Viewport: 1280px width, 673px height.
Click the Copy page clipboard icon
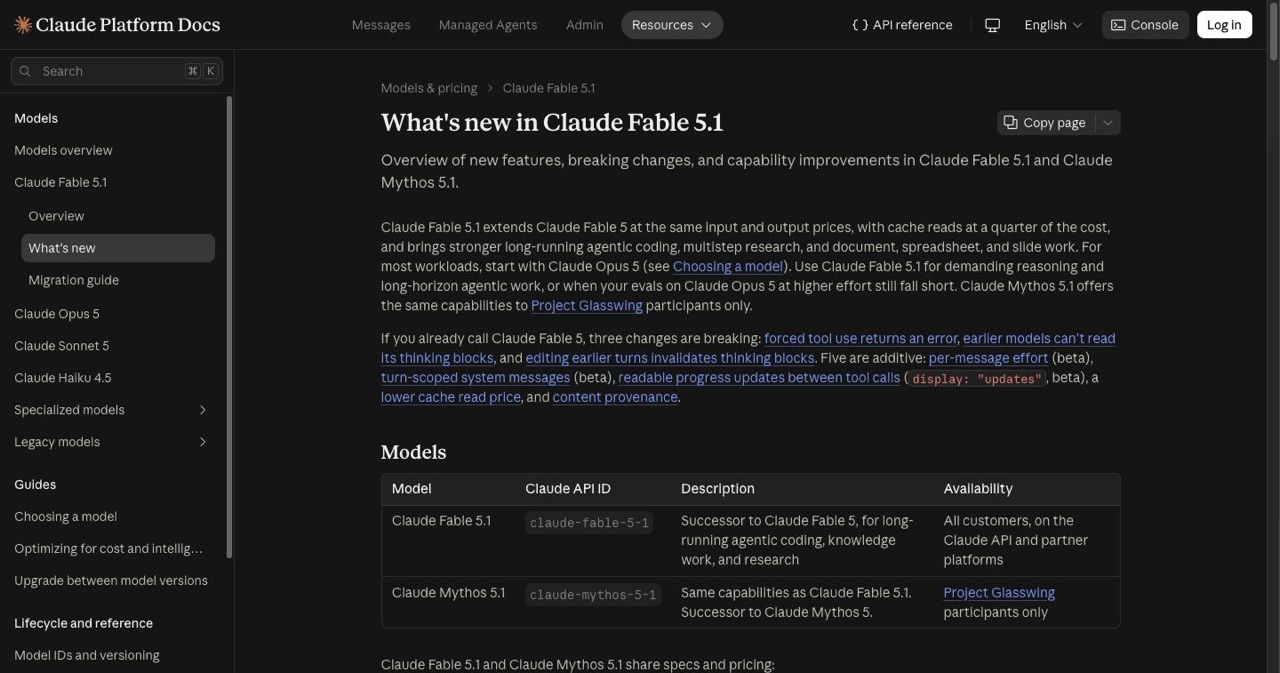pyautogui.click(x=1011, y=122)
